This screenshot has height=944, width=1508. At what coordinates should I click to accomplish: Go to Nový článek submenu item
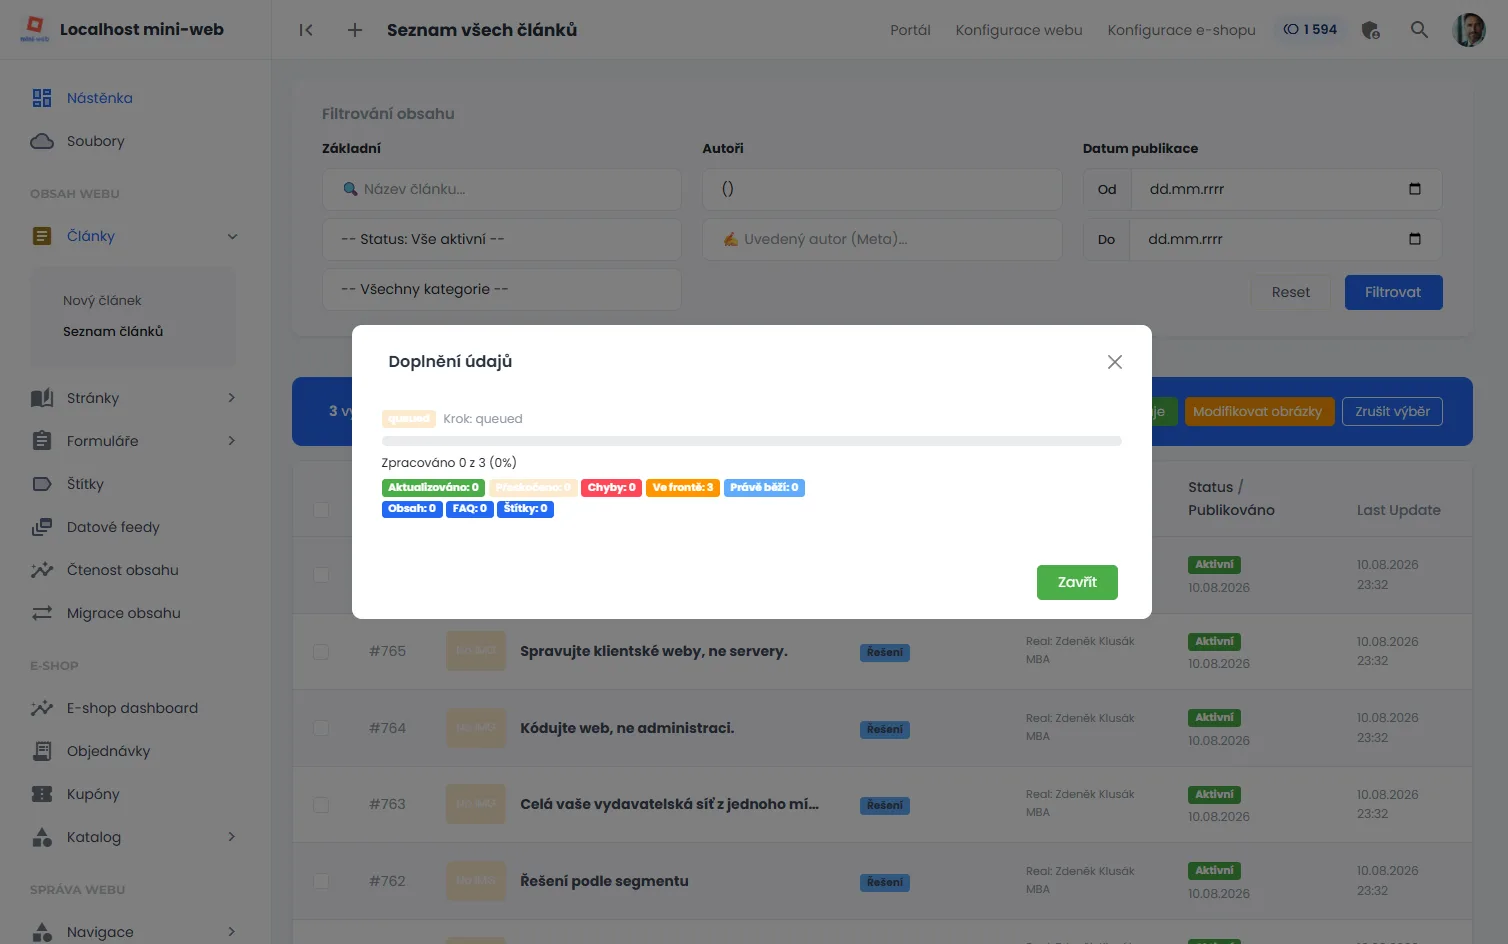pyautogui.click(x=102, y=300)
